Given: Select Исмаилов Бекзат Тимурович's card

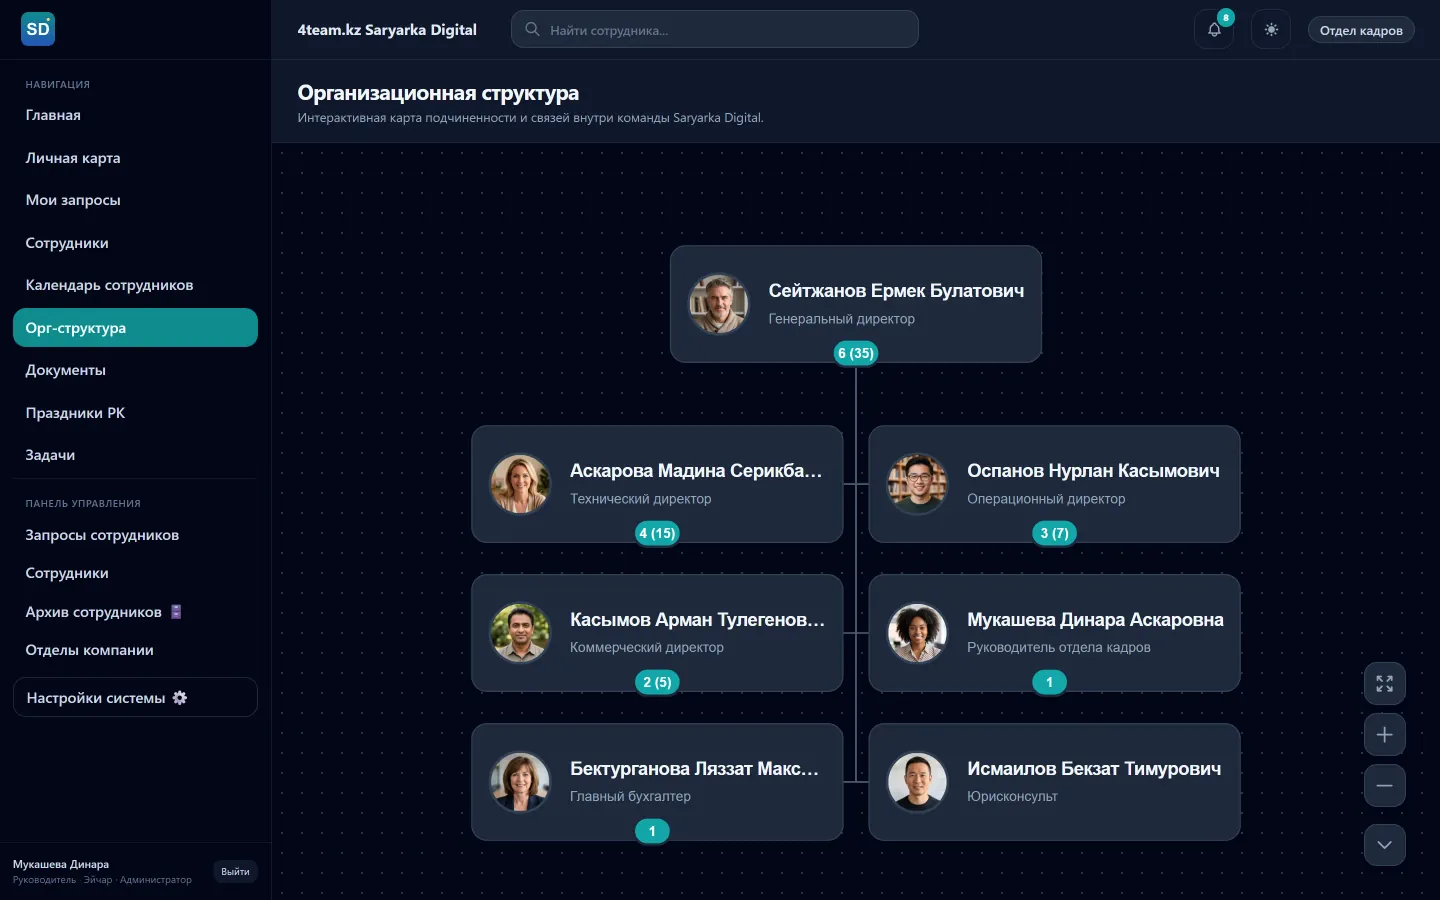Looking at the screenshot, I should coord(1054,782).
